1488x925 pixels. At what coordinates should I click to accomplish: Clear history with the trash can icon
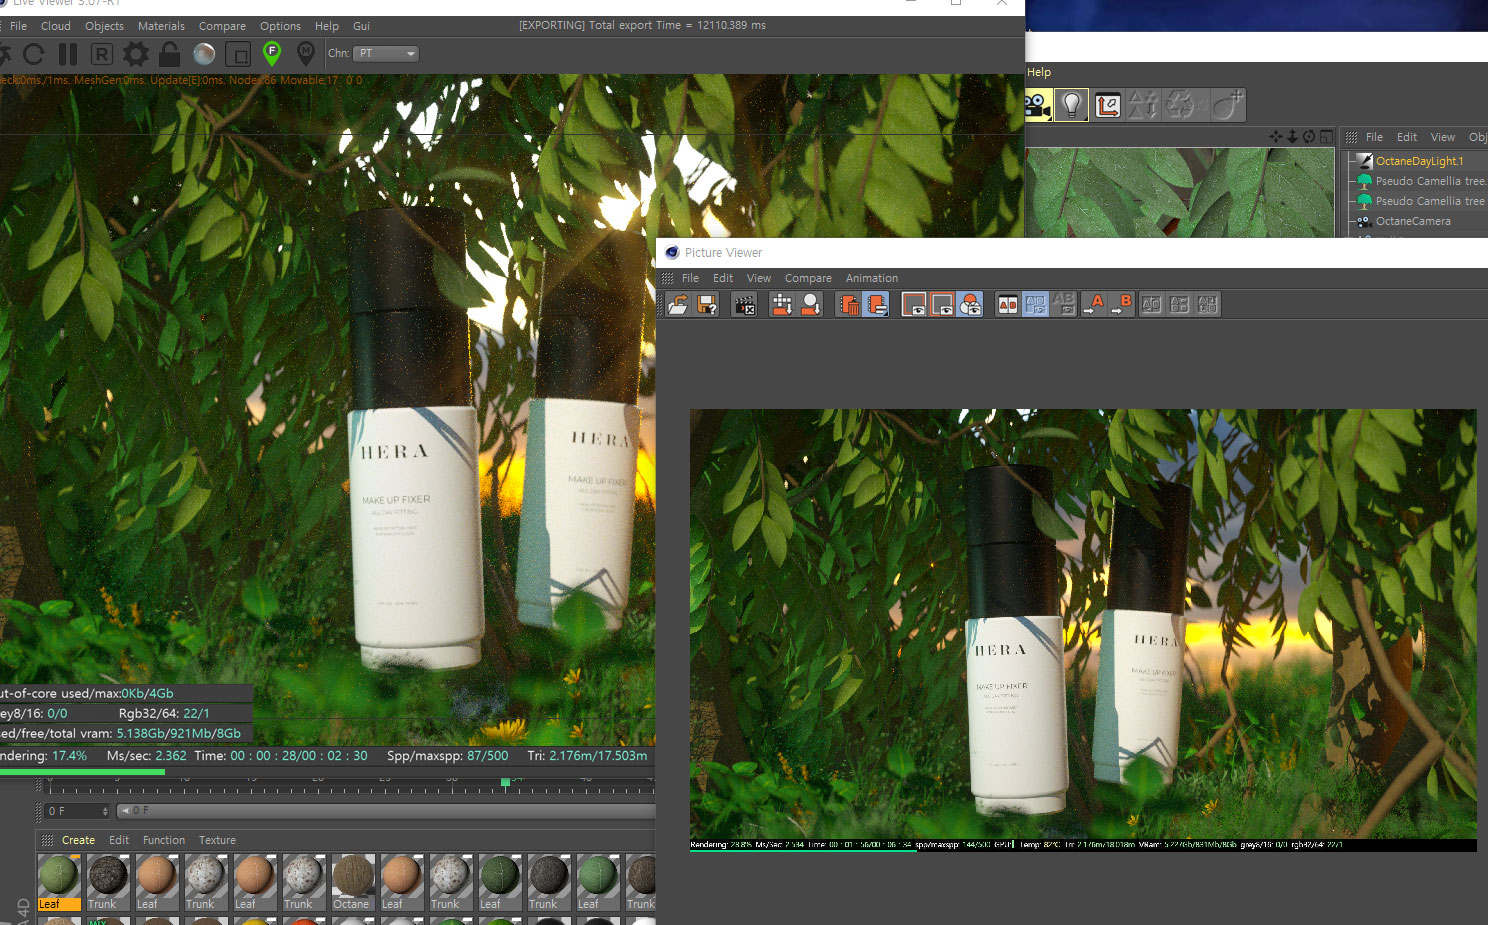tap(848, 304)
